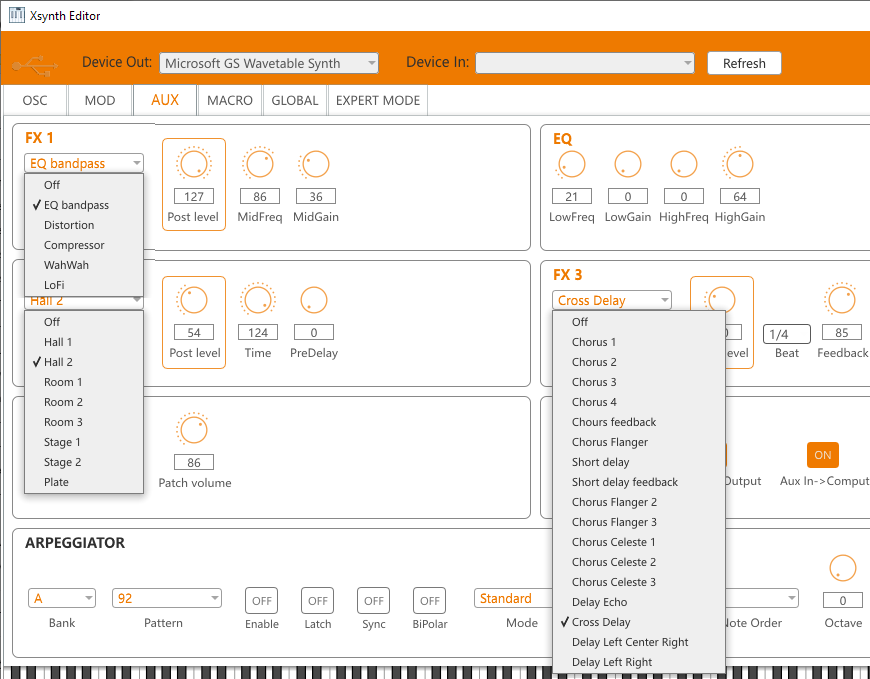Click the HighGain value field 64

(740, 196)
